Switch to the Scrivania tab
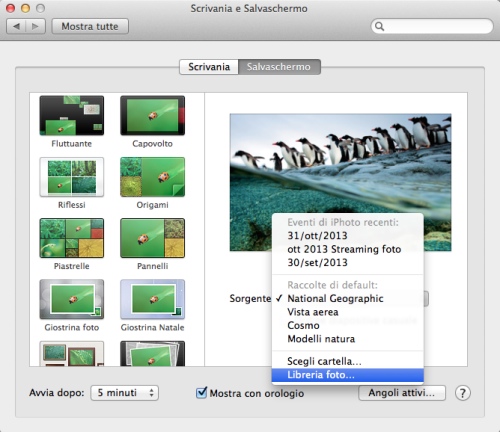Screen dimensions: 500x432 coord(209,67)
